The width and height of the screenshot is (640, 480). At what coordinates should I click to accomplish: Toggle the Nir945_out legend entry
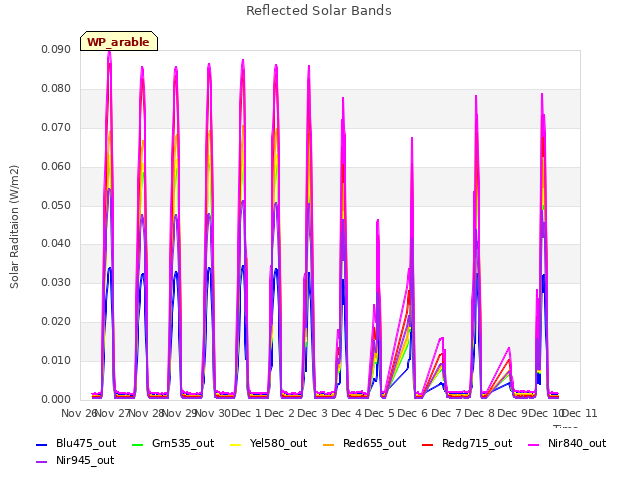tap(75, 461)
